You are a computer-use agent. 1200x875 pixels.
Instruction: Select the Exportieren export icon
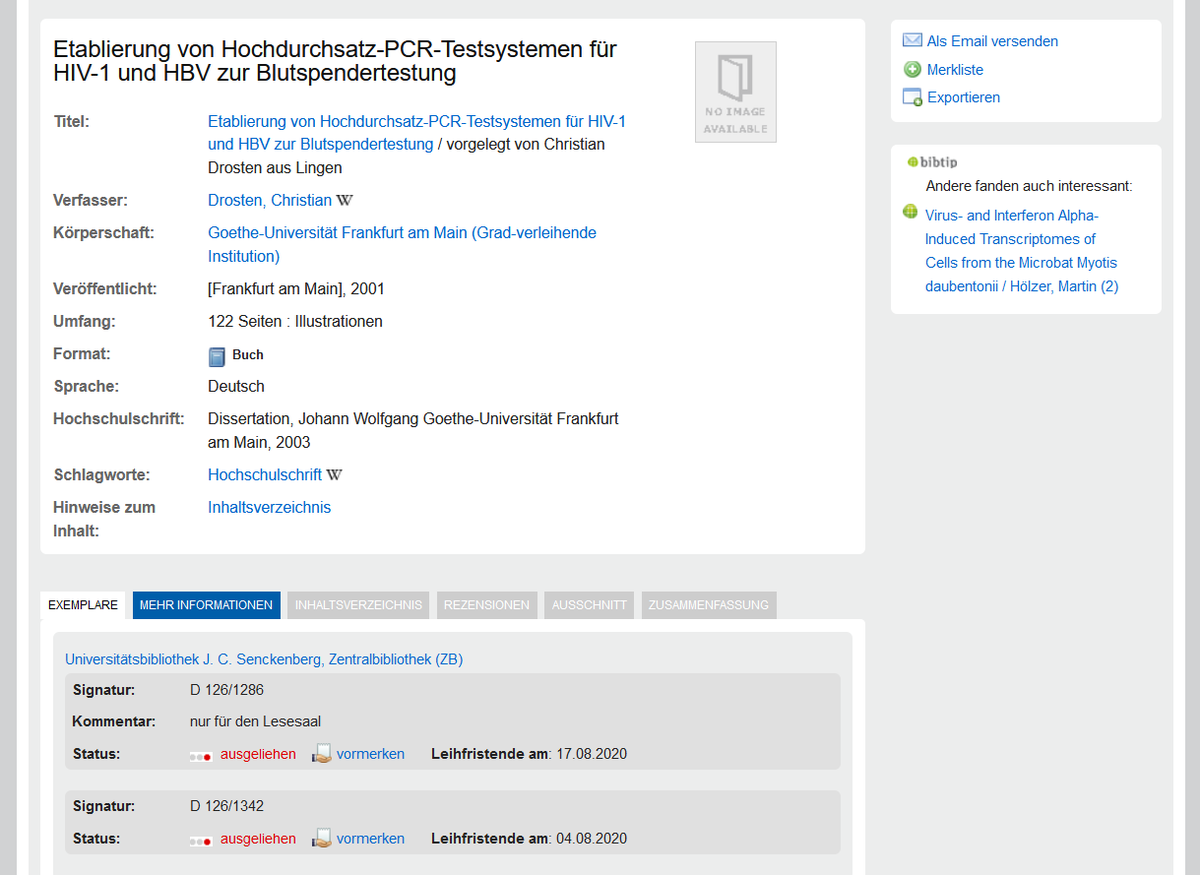coord(911,97)
